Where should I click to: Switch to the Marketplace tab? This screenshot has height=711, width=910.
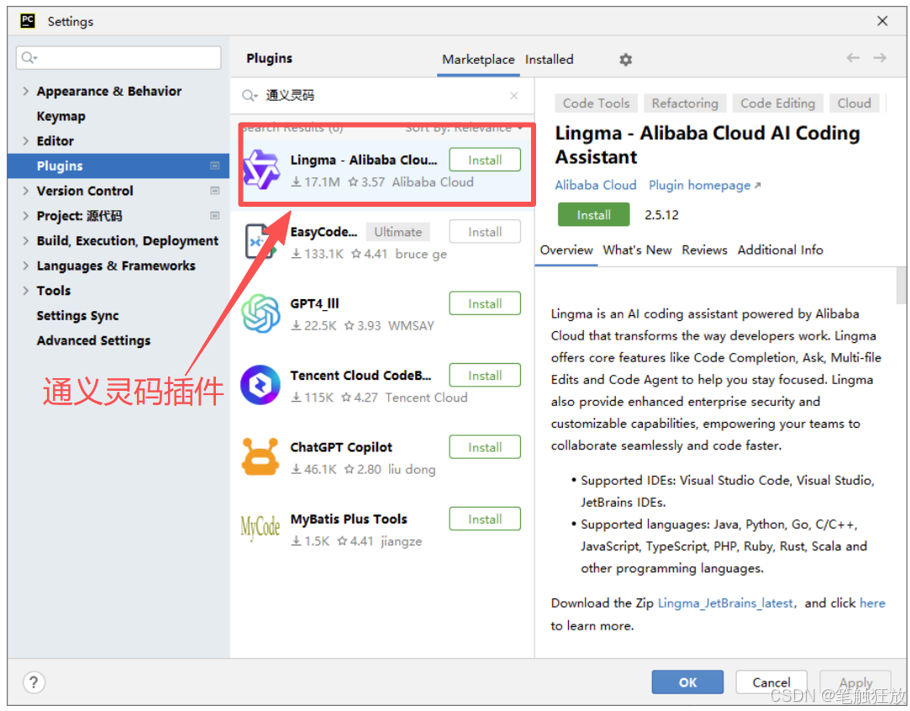[478, 59]
